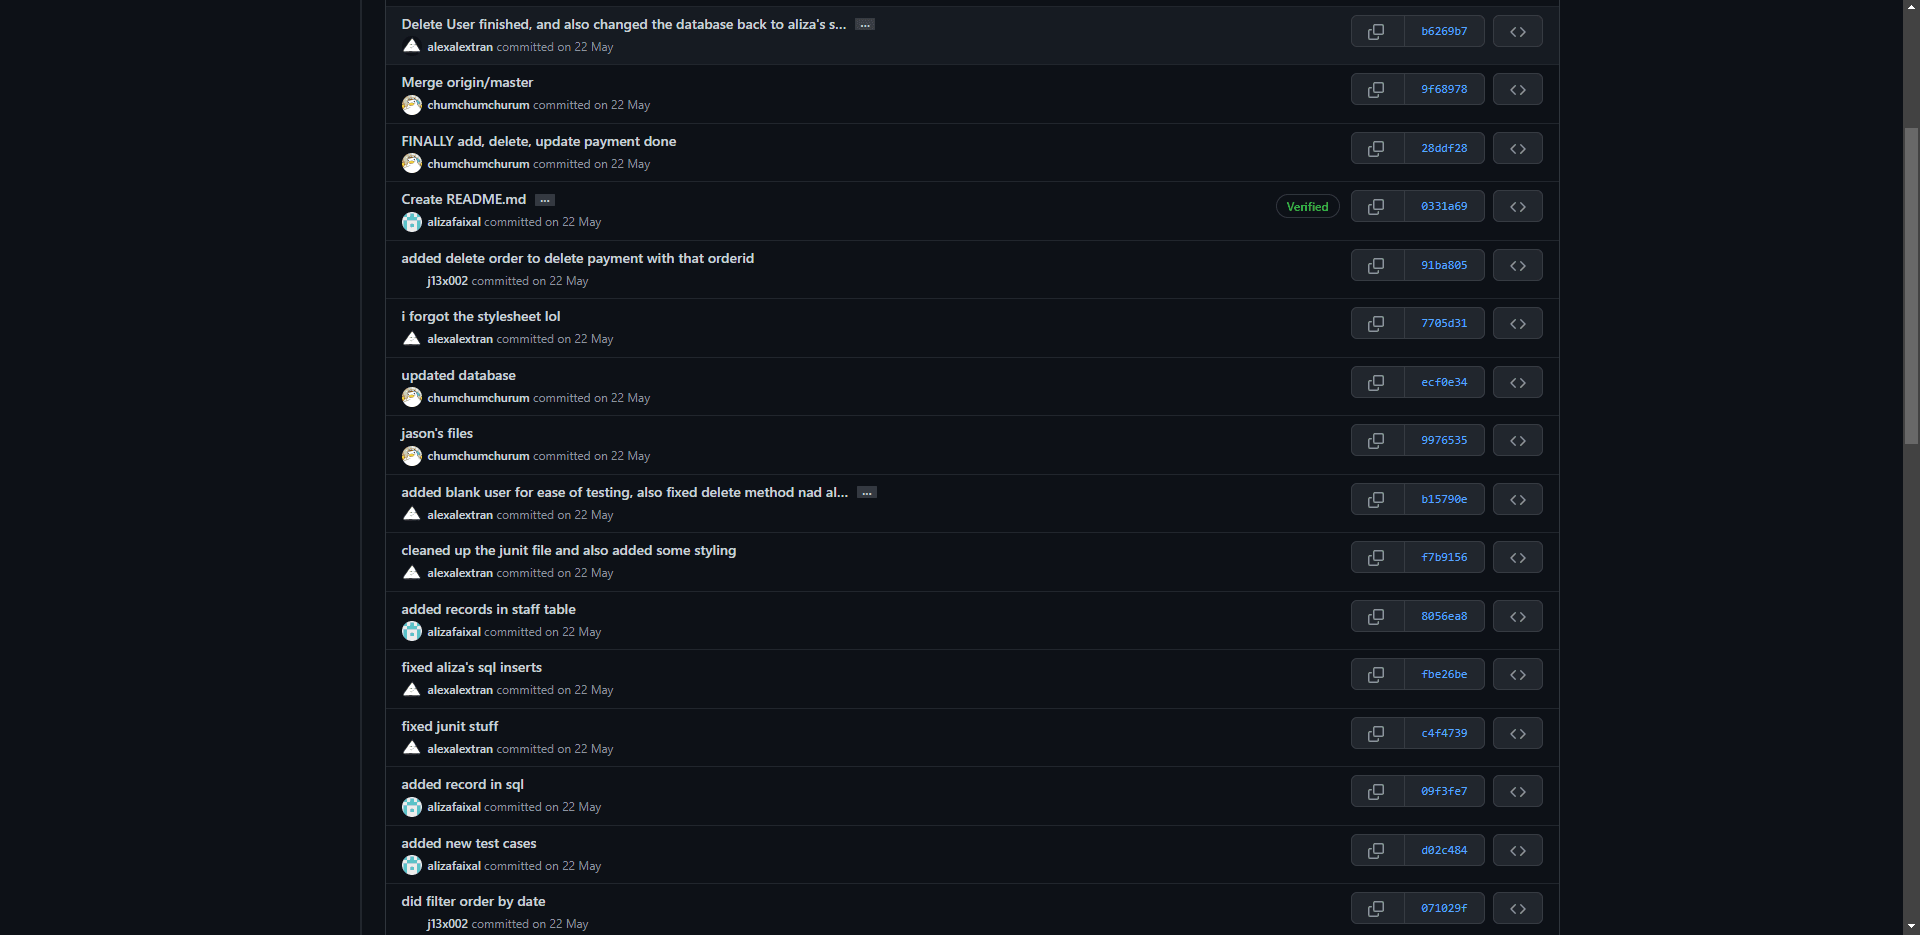Browse repository at commit ecf0e34
The width and height of the screenshot is (1920, 935).
(1517, 383)
